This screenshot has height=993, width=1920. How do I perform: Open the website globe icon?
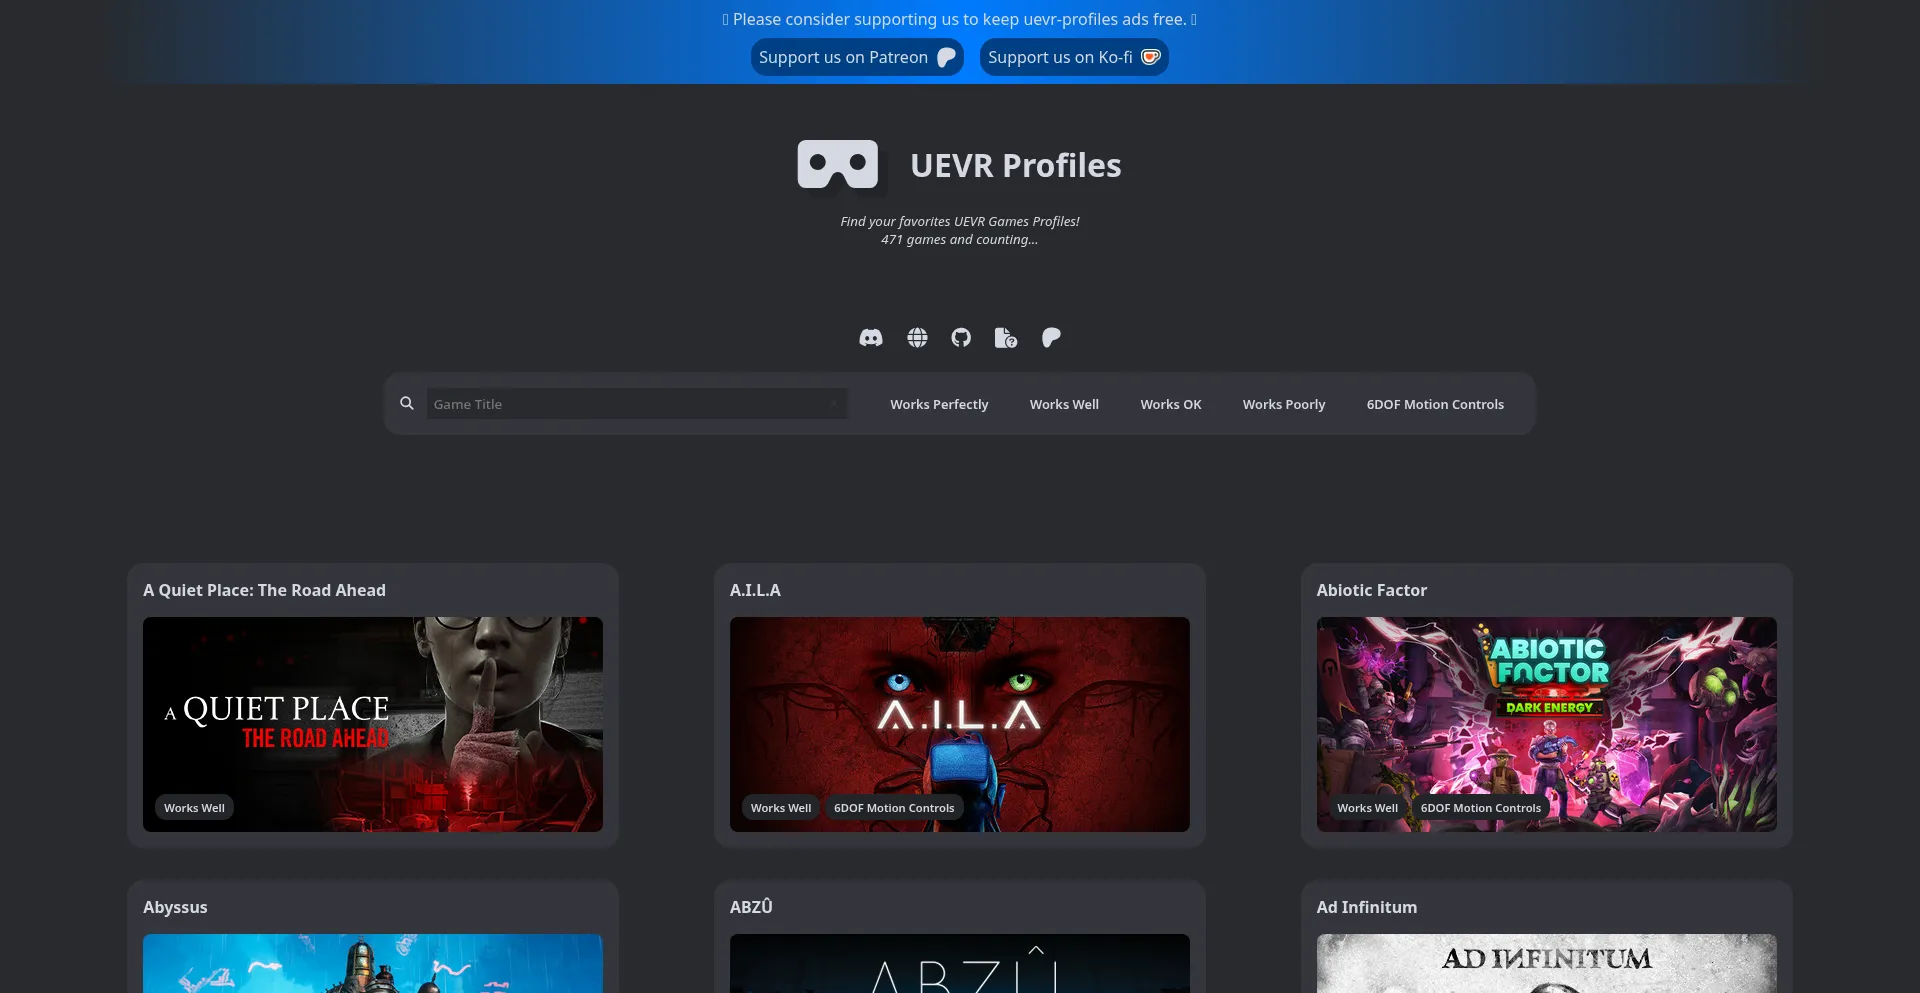(917, 338)
